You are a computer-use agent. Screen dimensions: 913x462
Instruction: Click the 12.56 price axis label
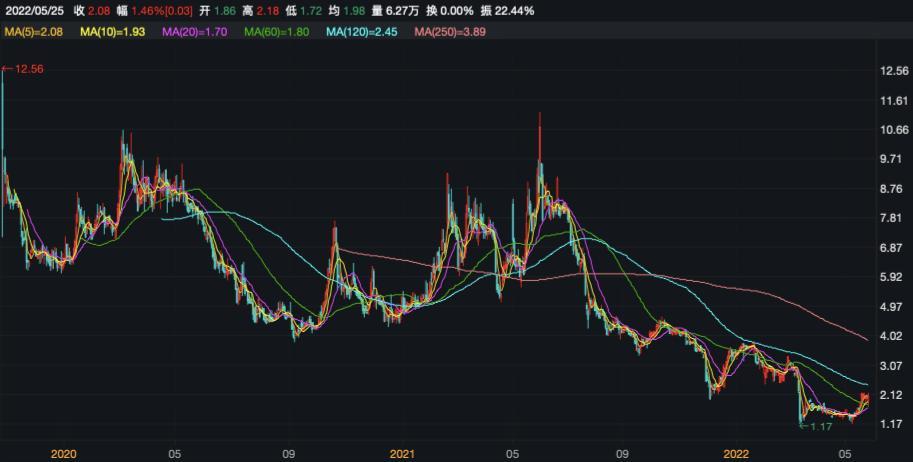pyautogui.click(x=894, y=70)
